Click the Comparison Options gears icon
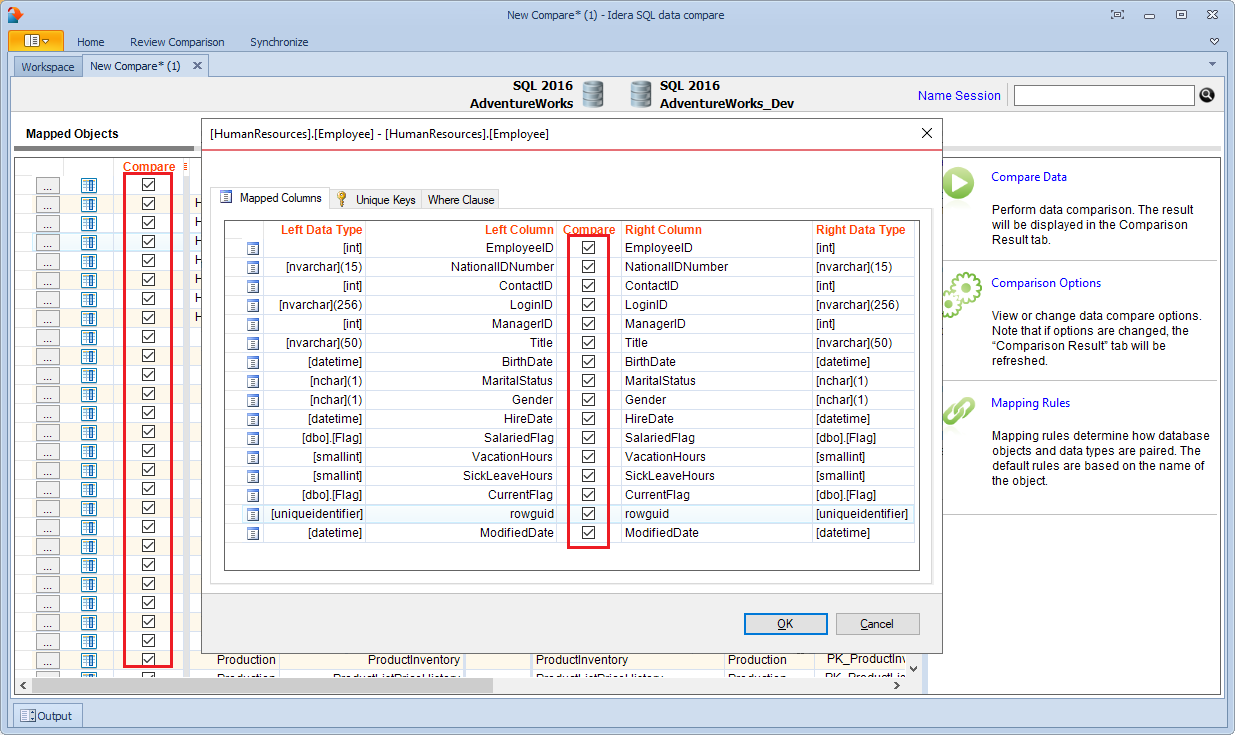The width and height of the screenshot is (1235, 735). [x=960, y=294]
